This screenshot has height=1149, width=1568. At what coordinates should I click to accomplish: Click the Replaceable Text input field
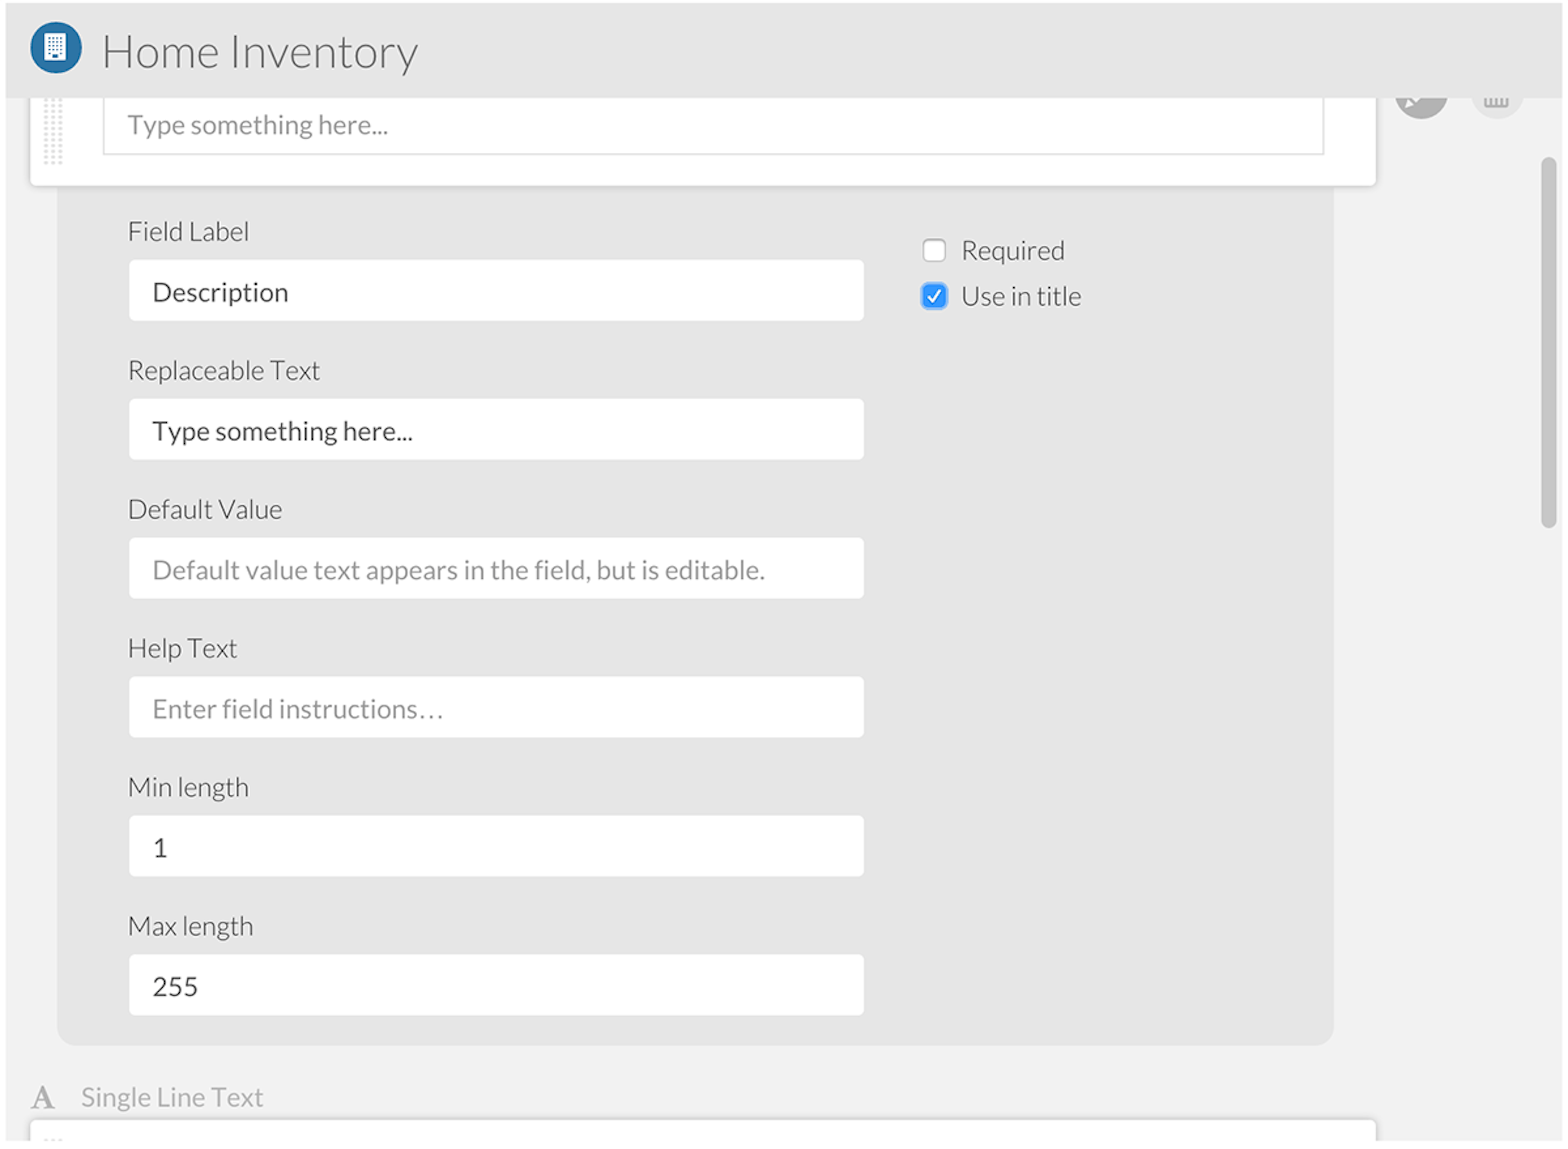[496, 430]
